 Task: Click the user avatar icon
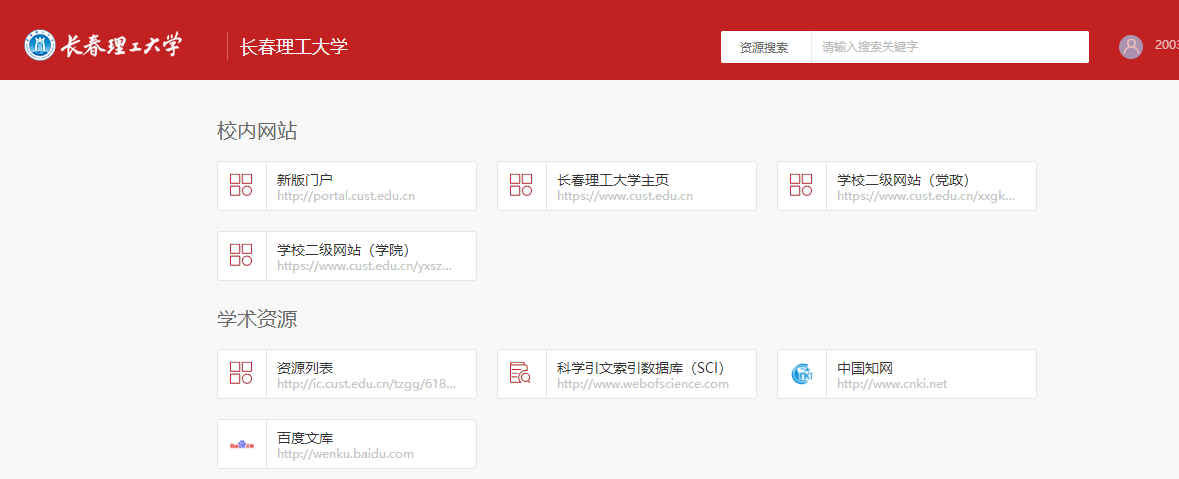(1130, 47)
